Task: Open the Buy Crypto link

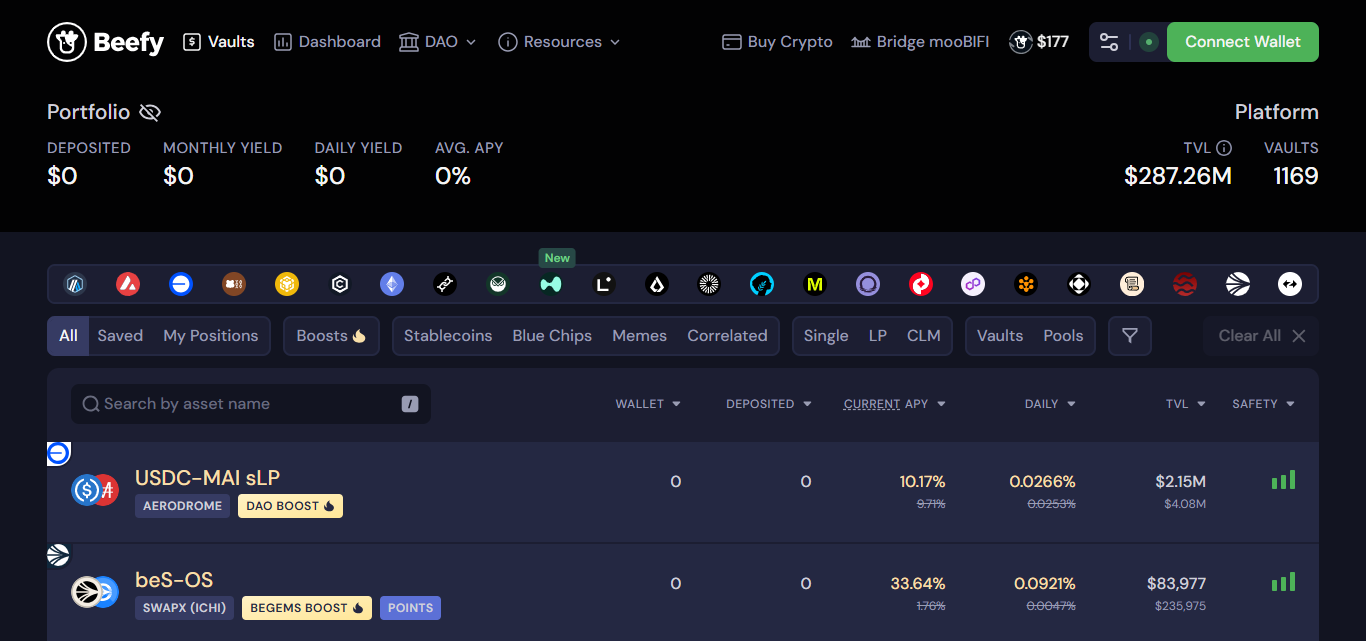Action: 777,42
